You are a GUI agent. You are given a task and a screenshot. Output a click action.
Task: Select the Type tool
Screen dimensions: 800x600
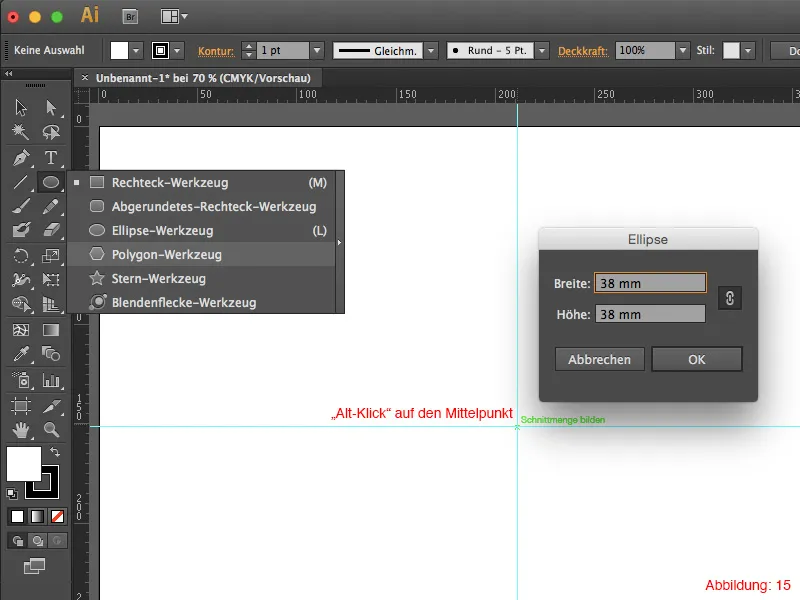tap(51, 158)
